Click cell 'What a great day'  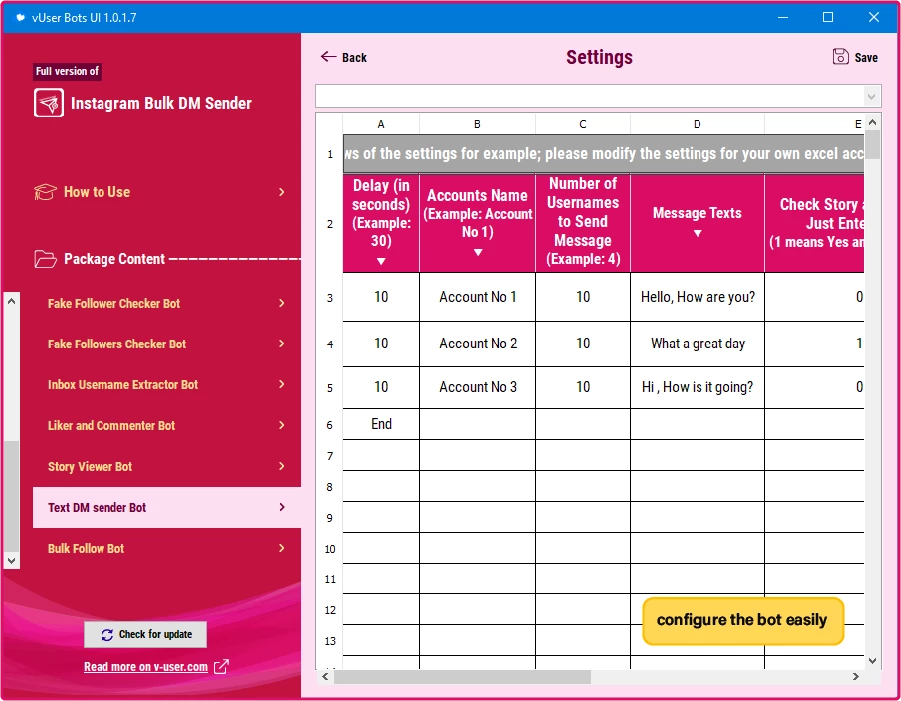pyautogui.click(x=698, y=344)
